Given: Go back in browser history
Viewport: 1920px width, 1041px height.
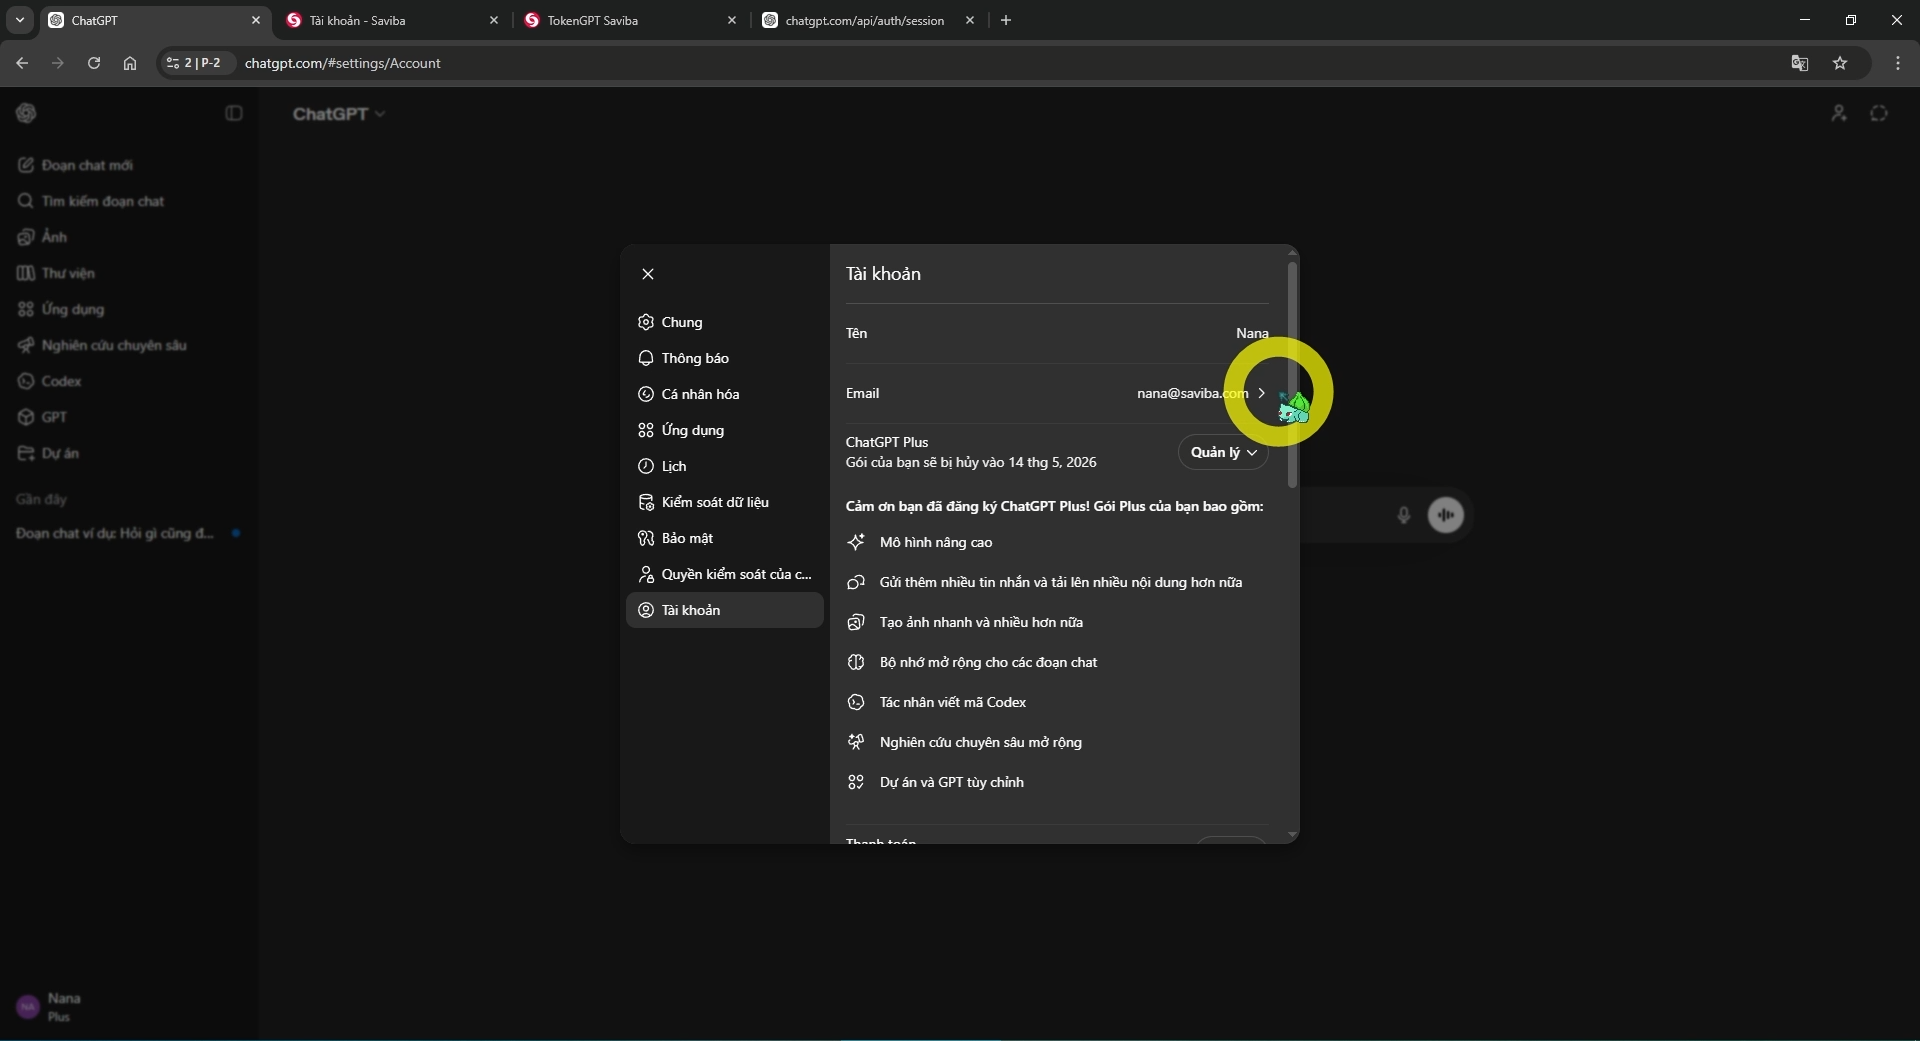Looking at the screenshot, I should pos(22,63).
